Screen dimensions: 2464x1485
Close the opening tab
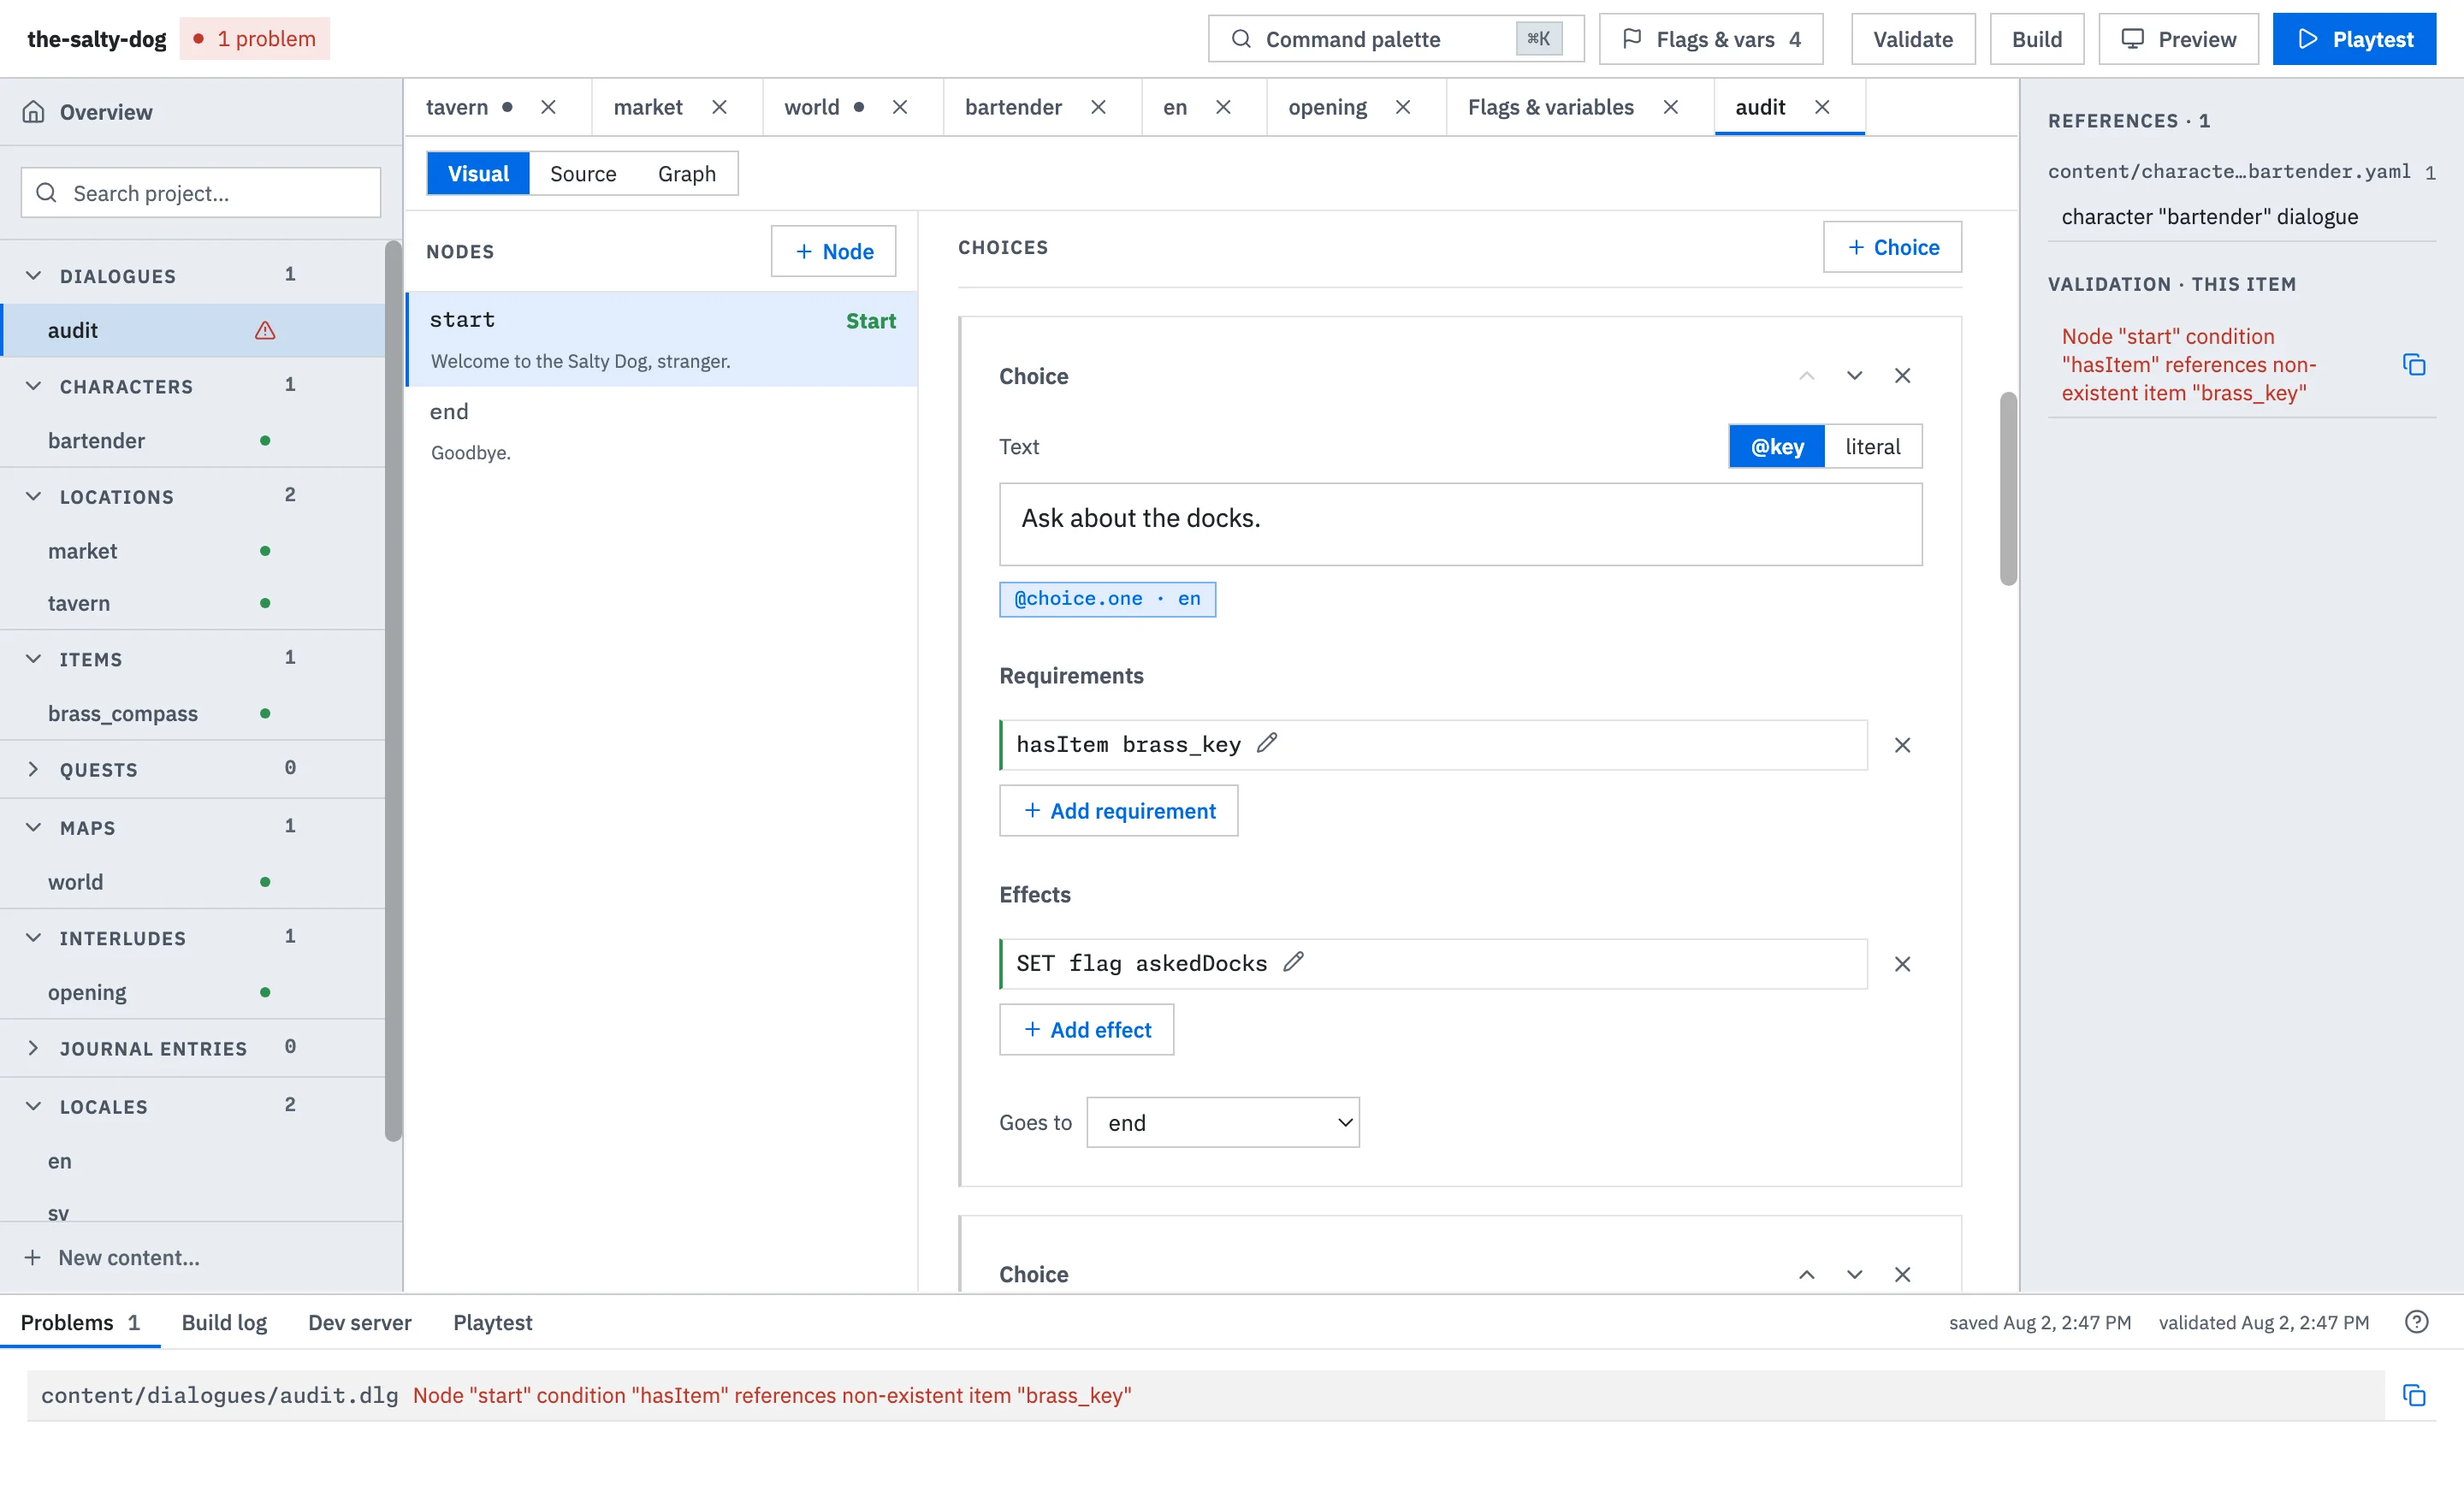[x=1403, y=107]
